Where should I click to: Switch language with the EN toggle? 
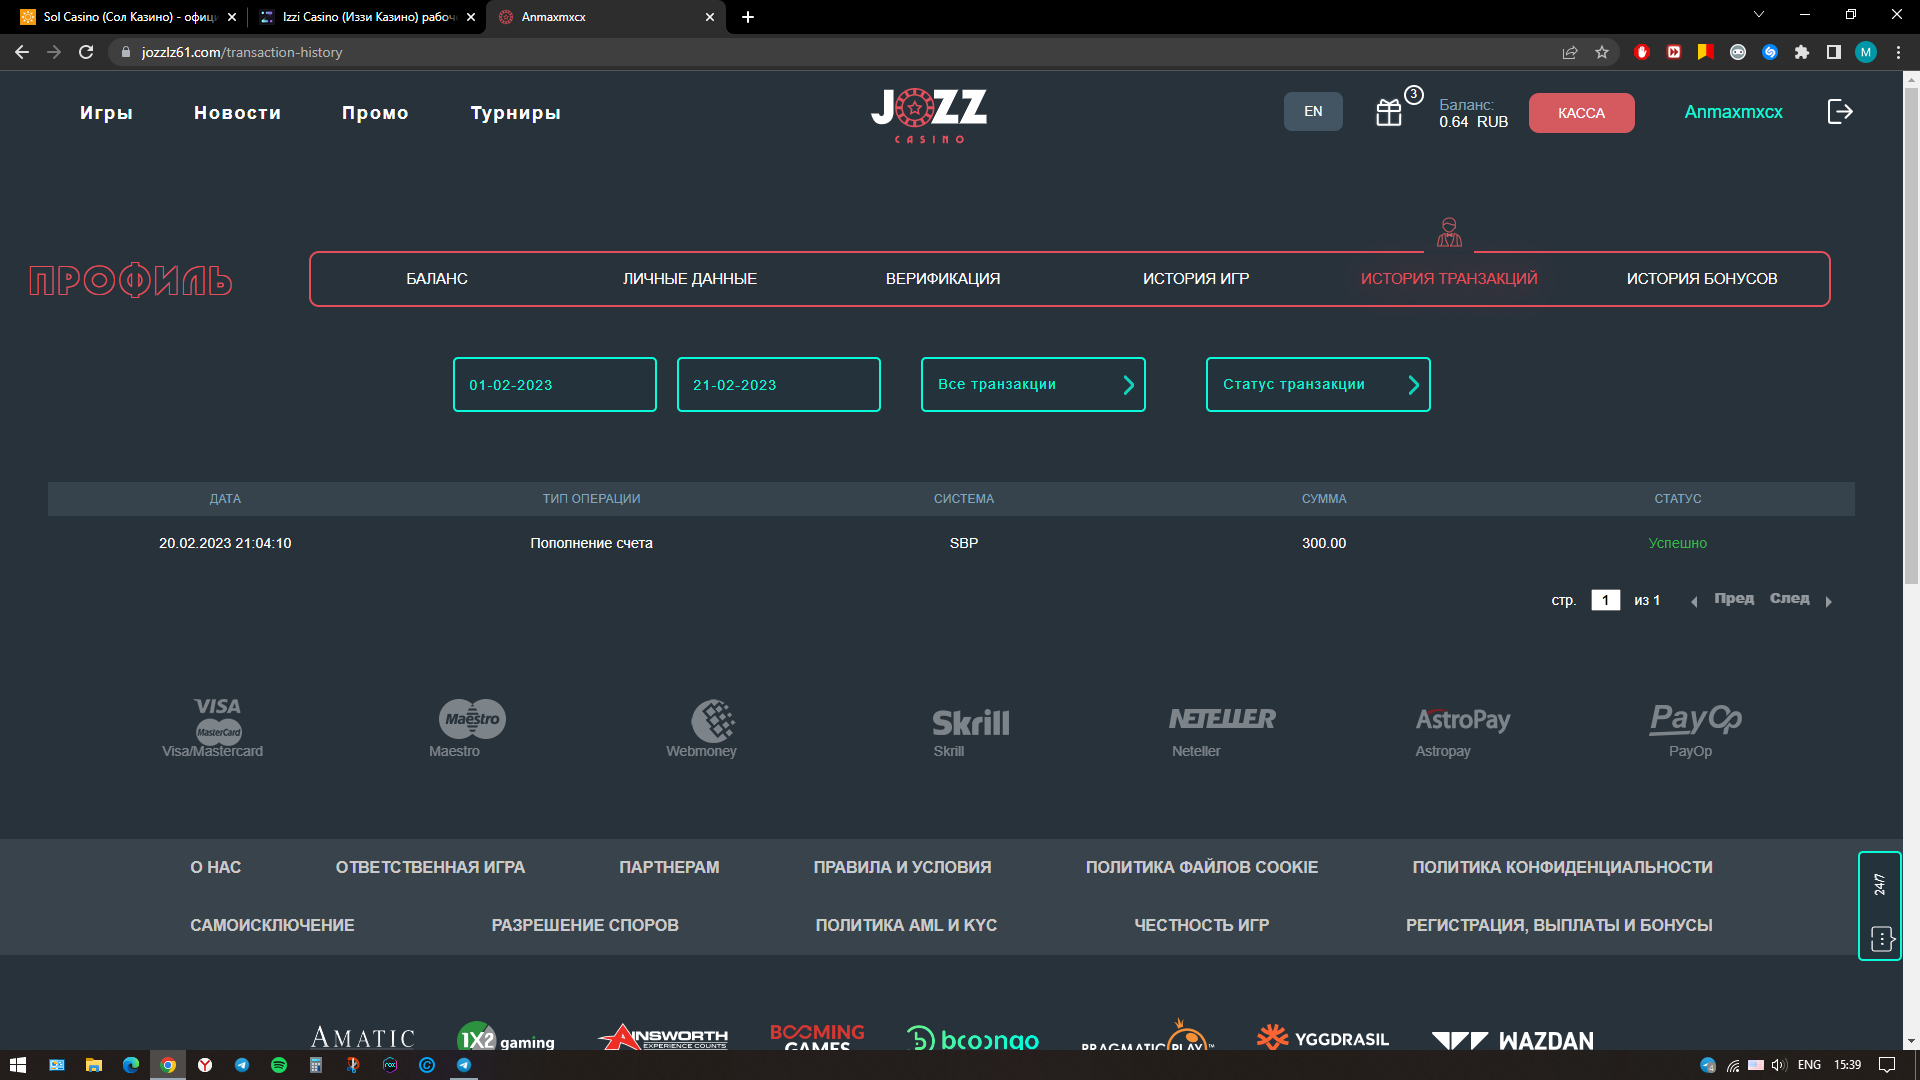1313,112
